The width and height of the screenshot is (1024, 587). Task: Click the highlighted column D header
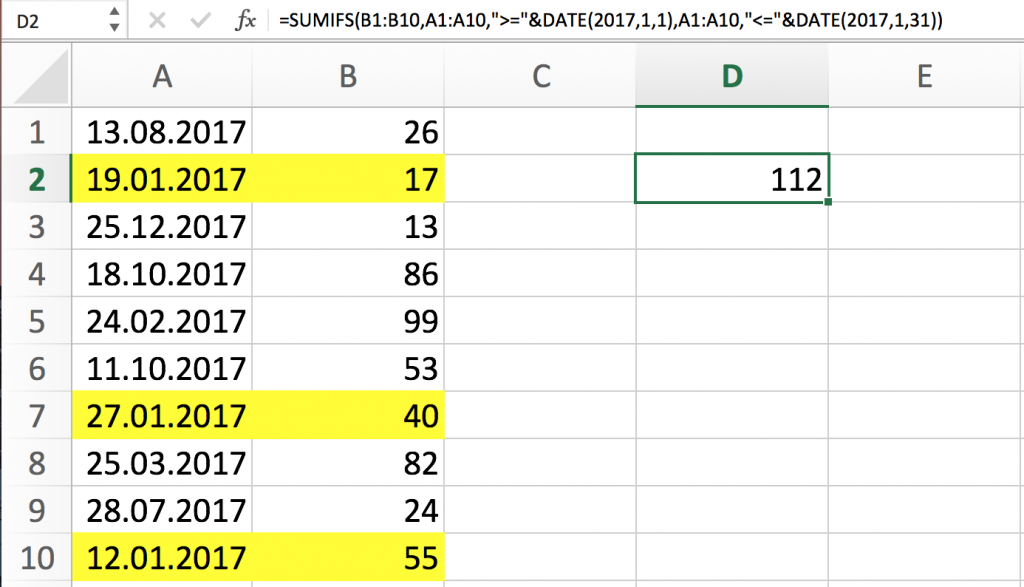coord(732,77)
